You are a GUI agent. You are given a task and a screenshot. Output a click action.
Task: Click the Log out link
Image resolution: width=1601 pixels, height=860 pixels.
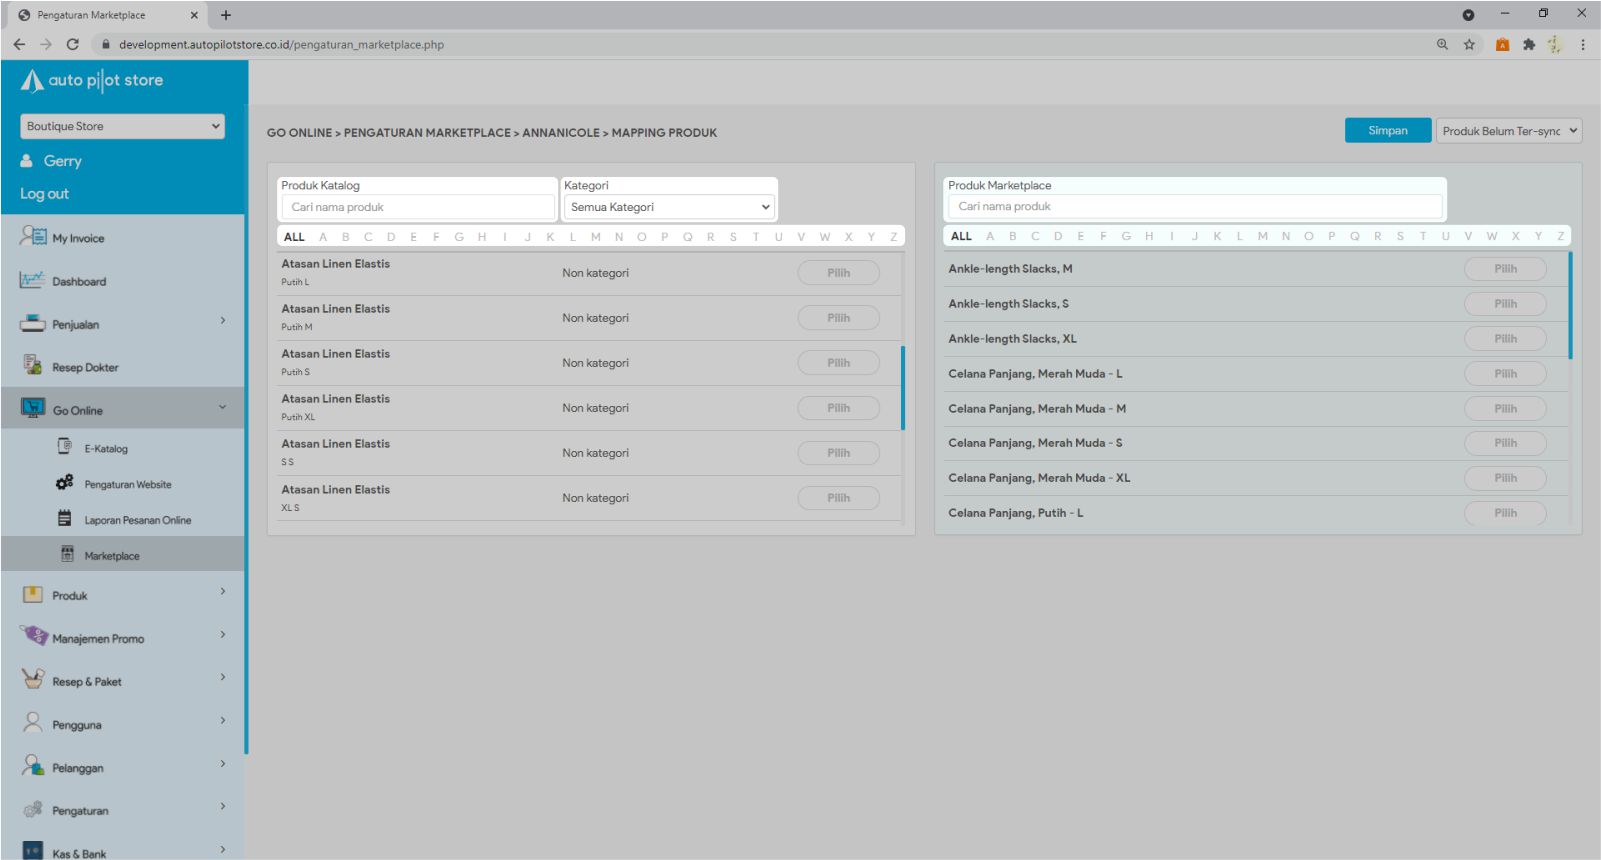coord(45,194)
